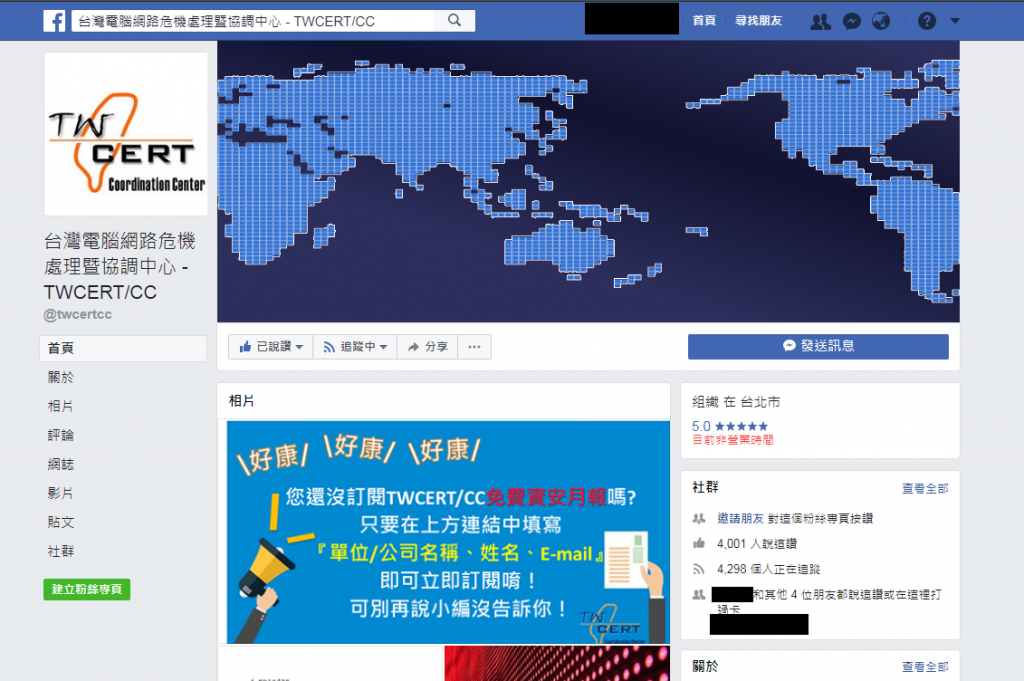The height and width of the screenshot is (681, 1024).
Task: Click the 4,298 個人正在追蹤 text
Action: [768, 569]
